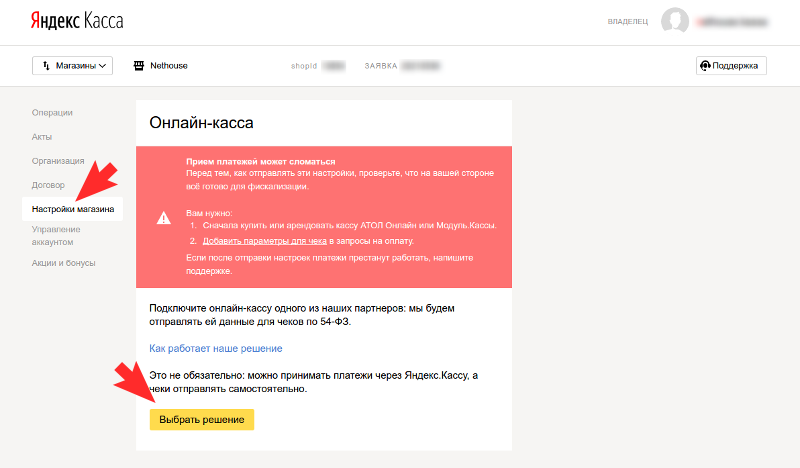Open the Операции menu item
Image resolution: width=800 pixels, height=468 pixels.
pyautogui.click(x=52, y=113)
